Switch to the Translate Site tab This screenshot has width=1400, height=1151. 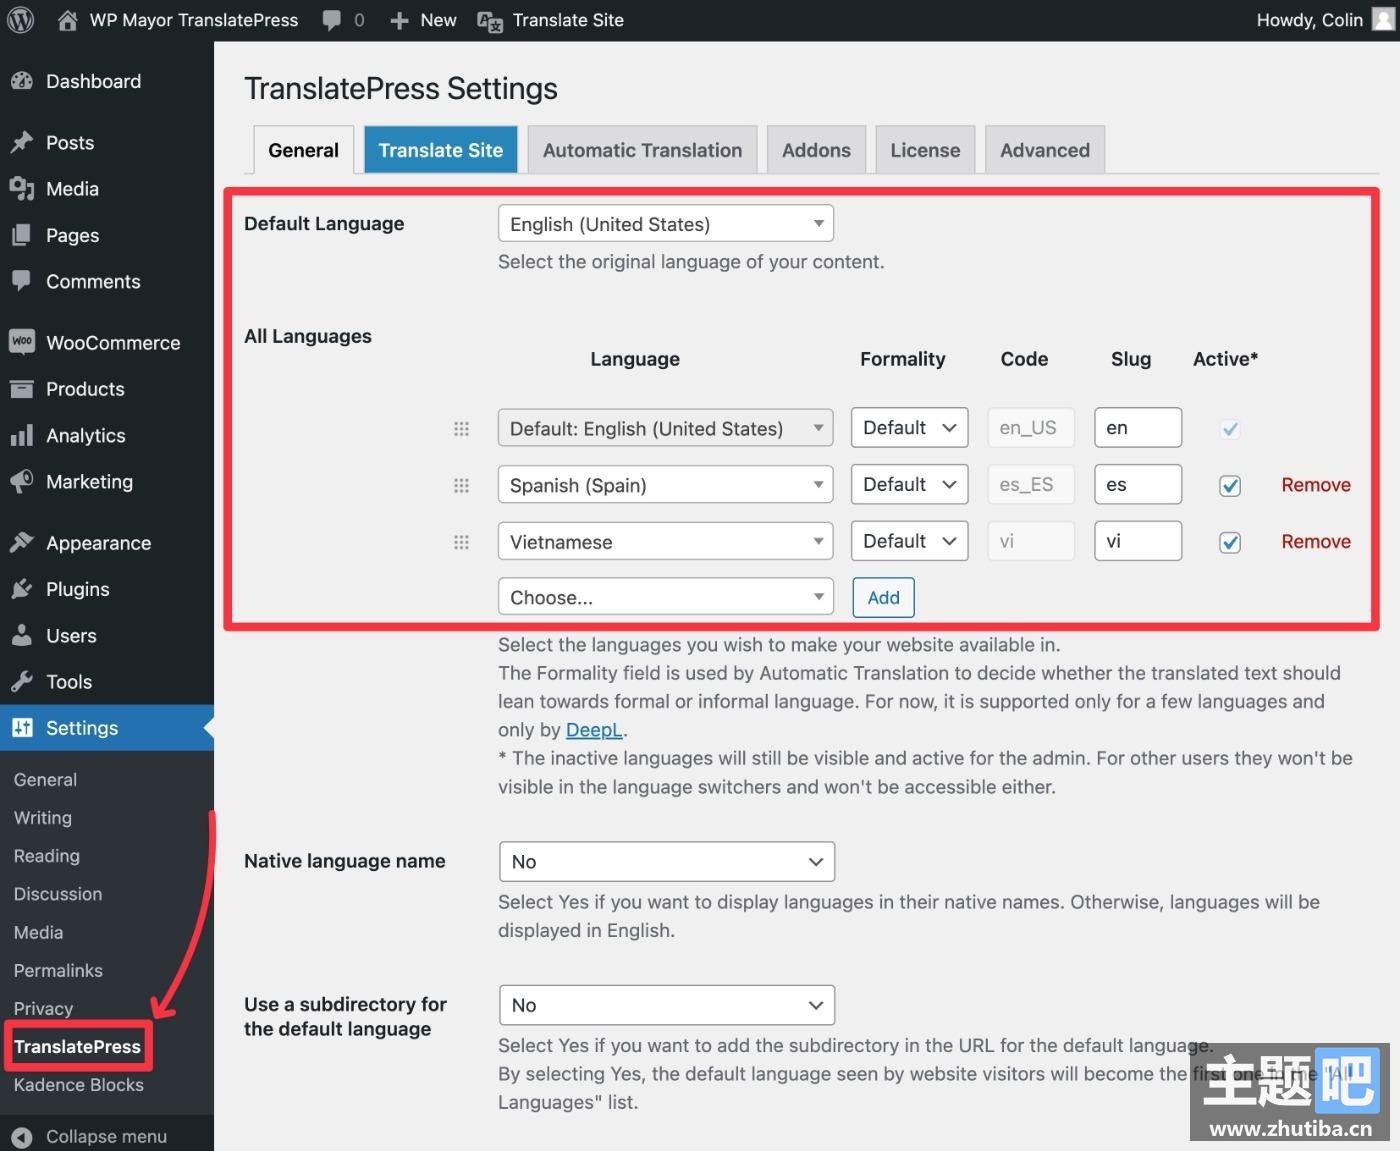[441, 150]
